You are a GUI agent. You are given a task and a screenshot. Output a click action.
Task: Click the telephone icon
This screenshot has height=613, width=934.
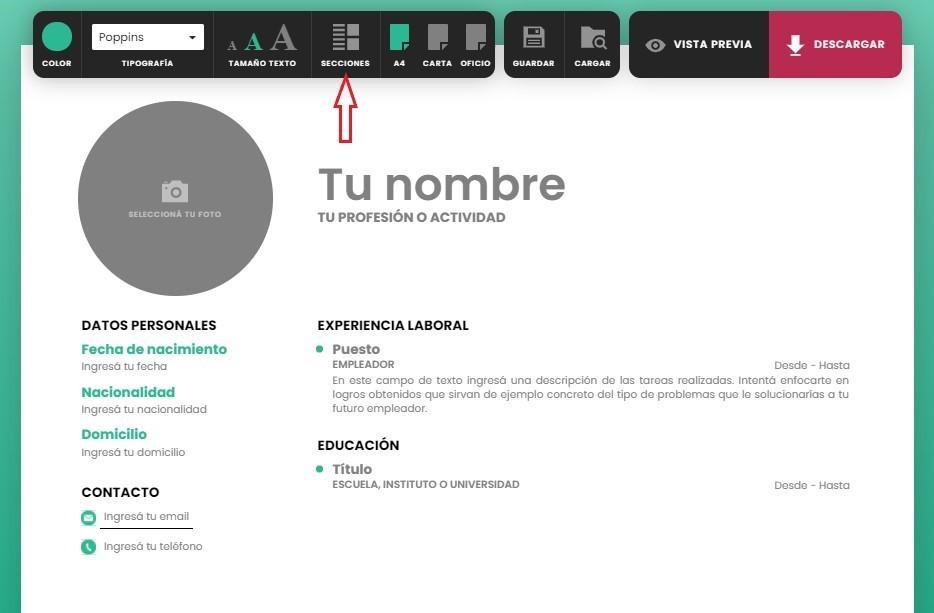pyautogui.click(x=88, y=547)
